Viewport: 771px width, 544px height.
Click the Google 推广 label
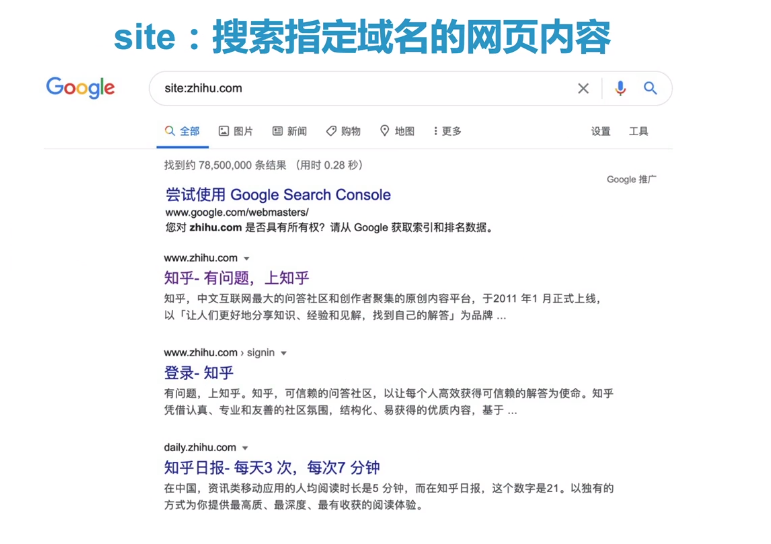pyautogui.click(x=631, y=180)
